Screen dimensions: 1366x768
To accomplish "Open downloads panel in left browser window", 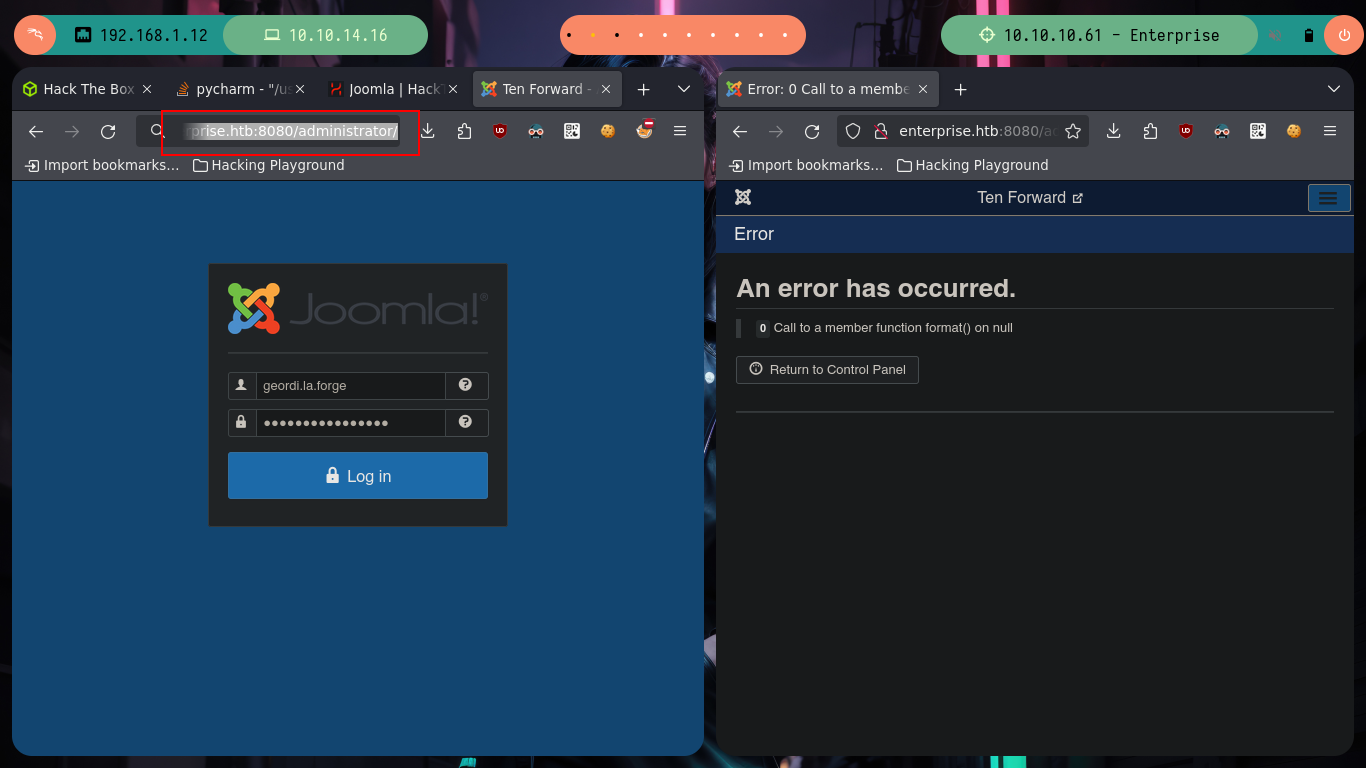I will tap(428, 131).
